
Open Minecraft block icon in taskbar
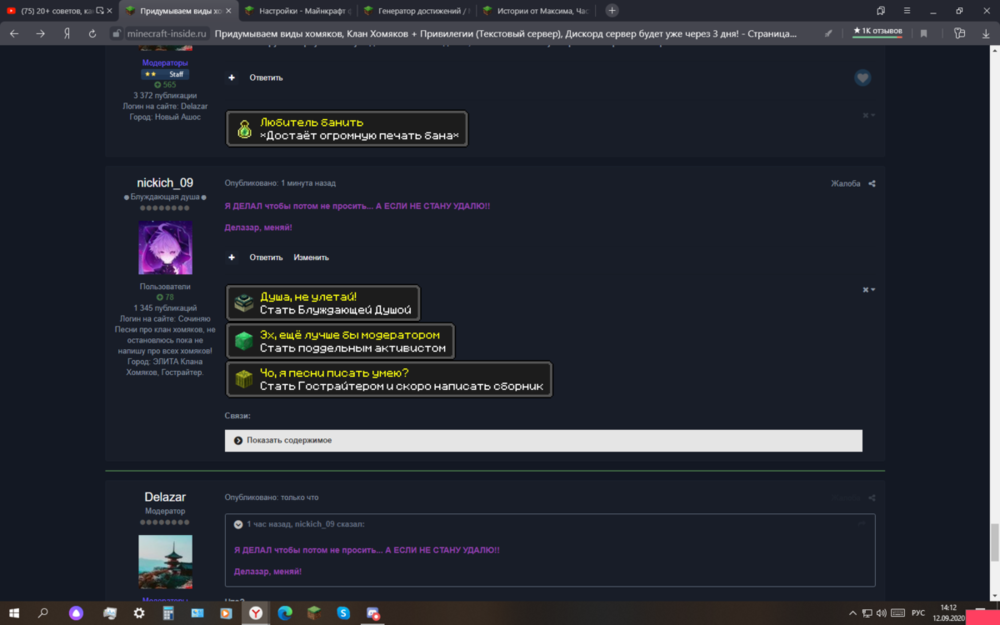(314, 613)
